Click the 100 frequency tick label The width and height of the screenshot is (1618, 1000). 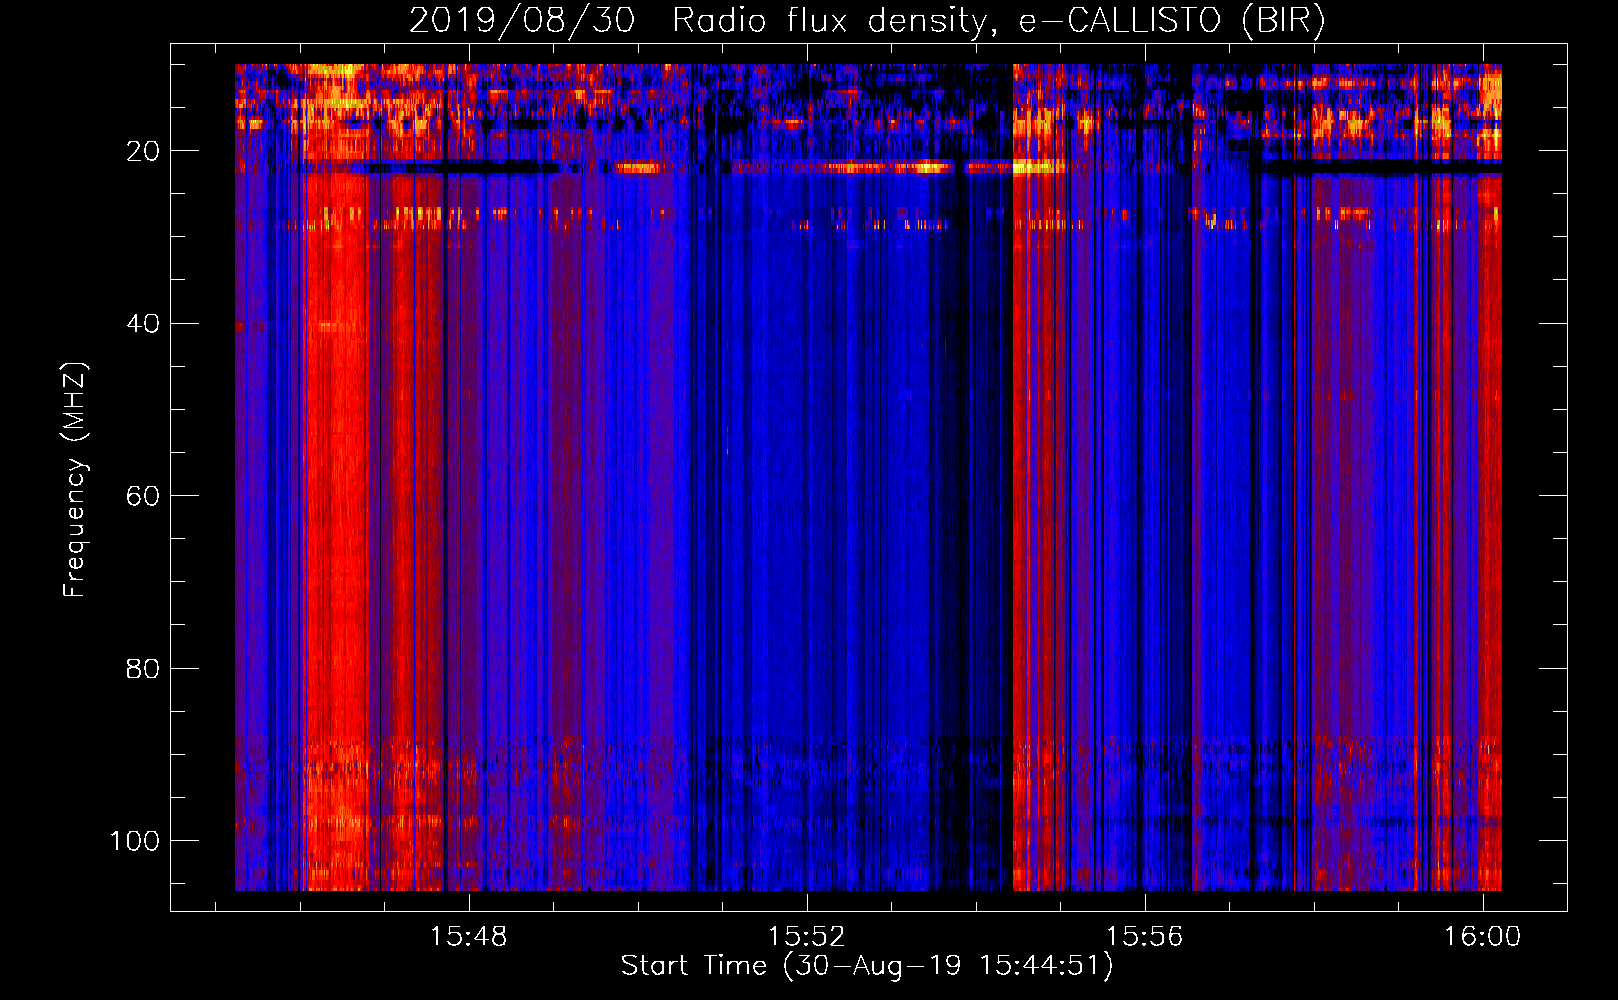point(135,841)
